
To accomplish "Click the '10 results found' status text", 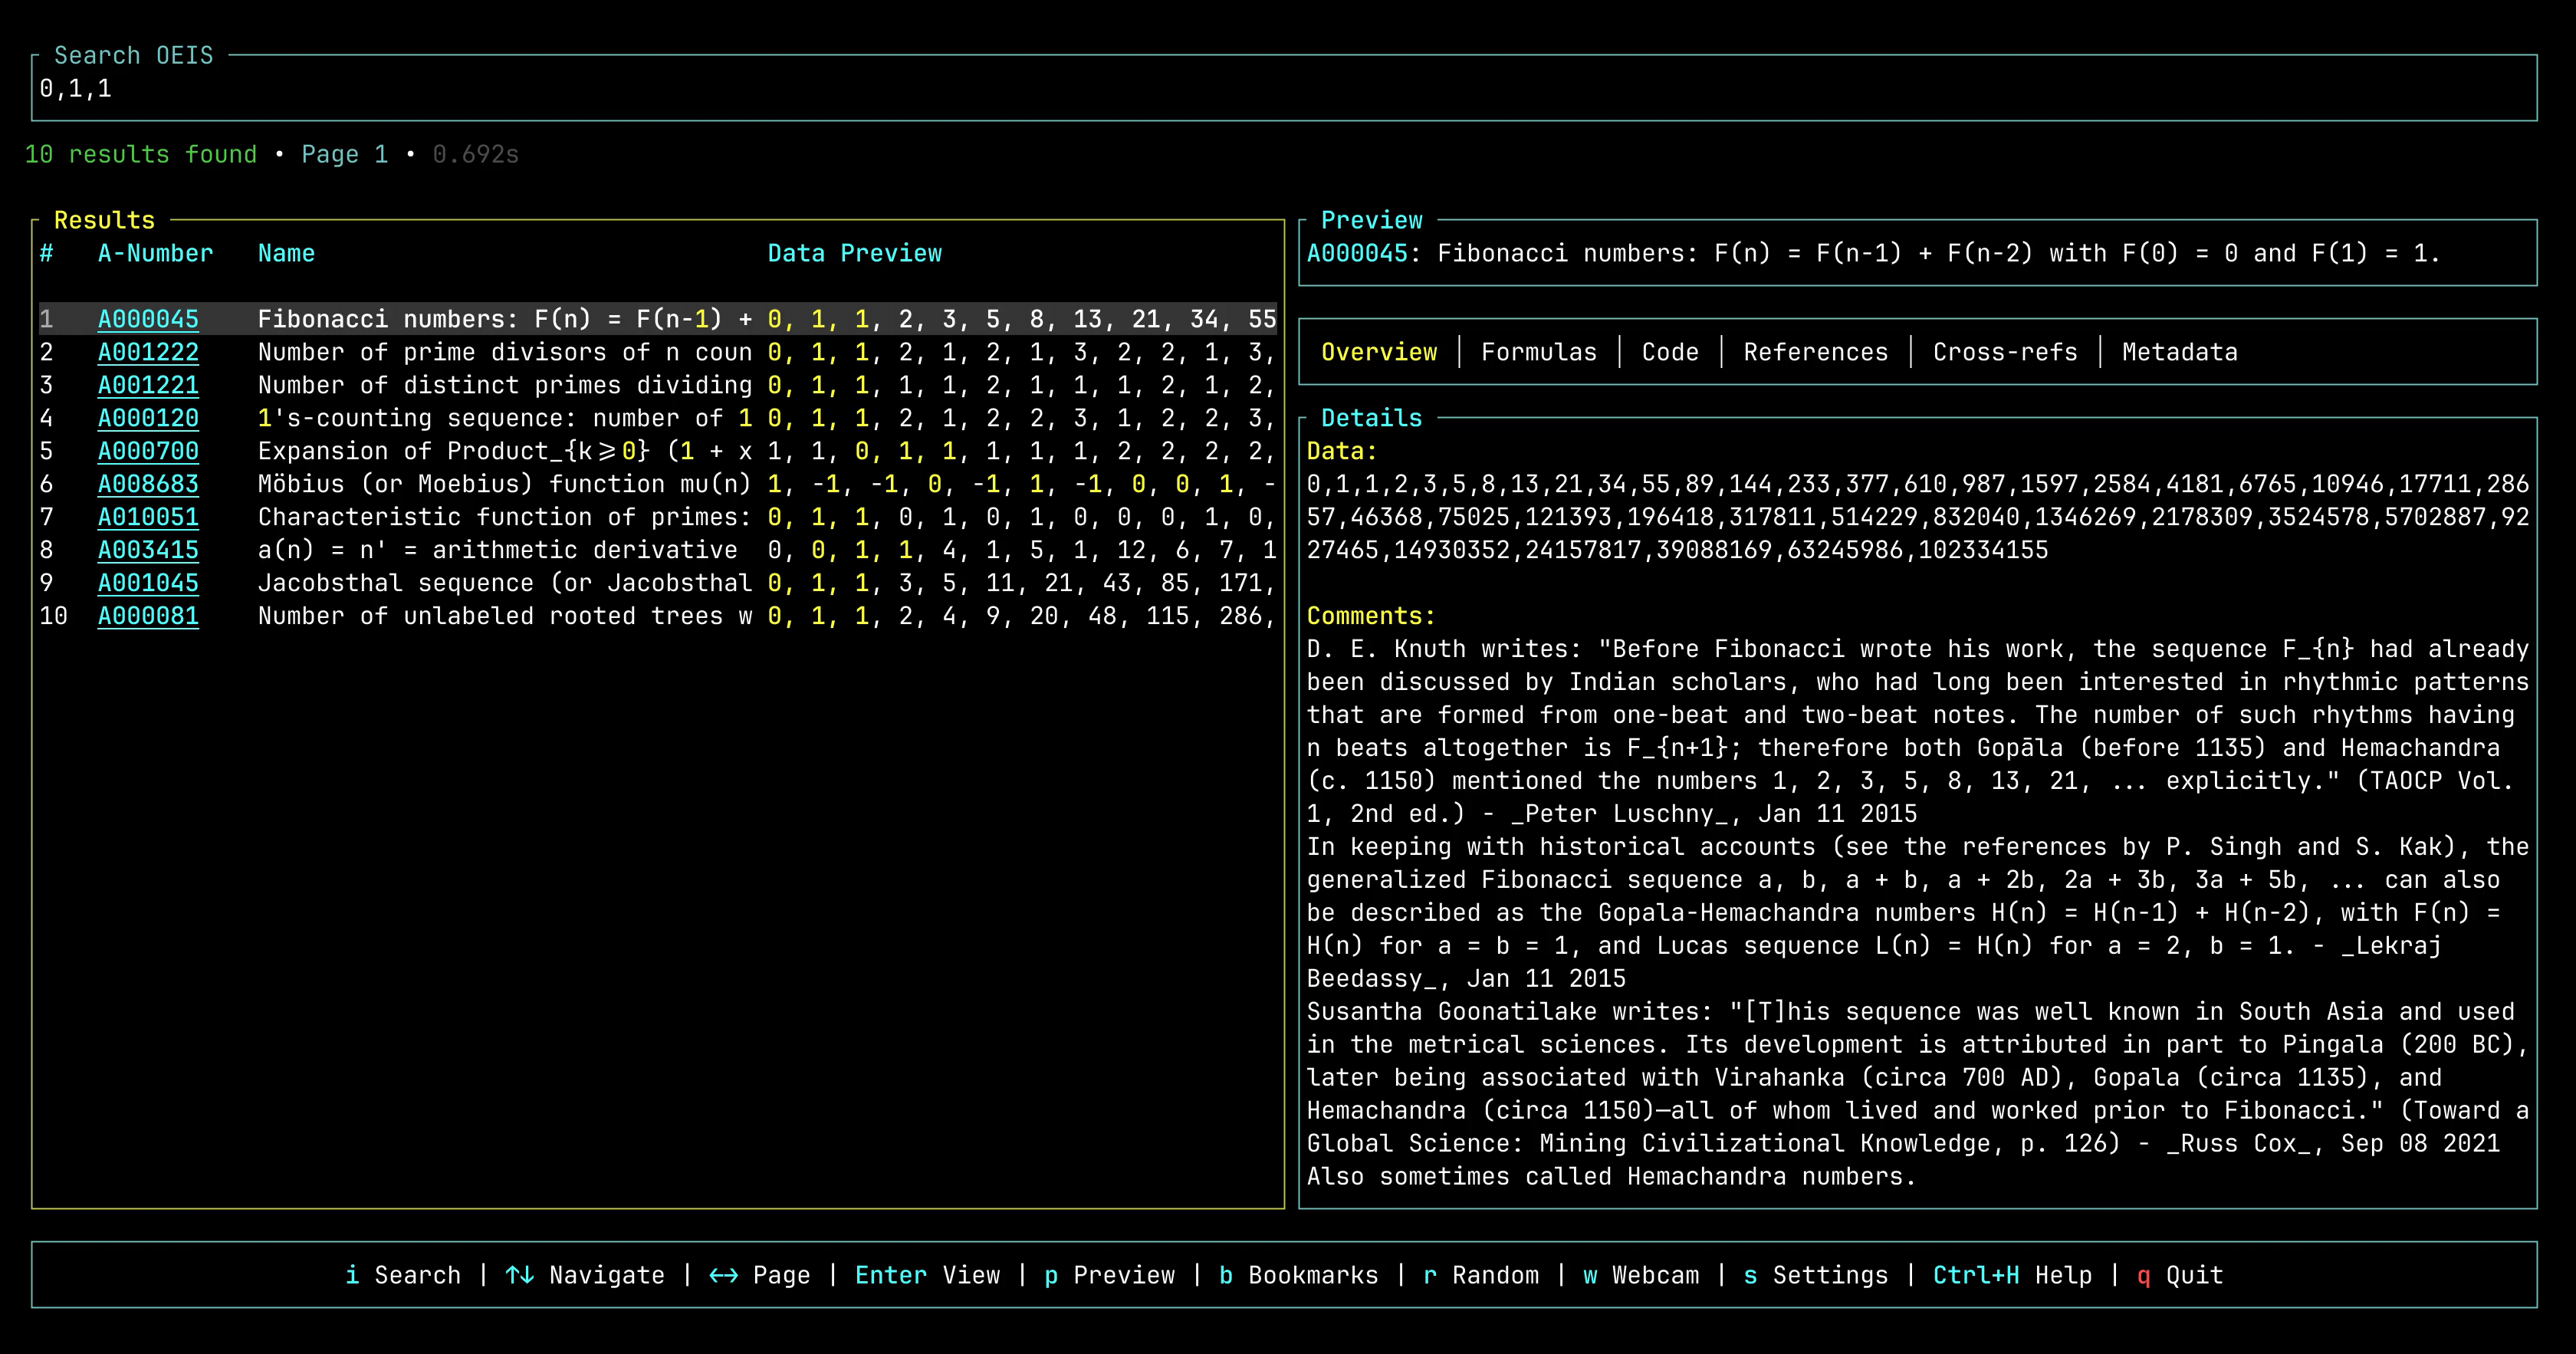I will [140, 154].
